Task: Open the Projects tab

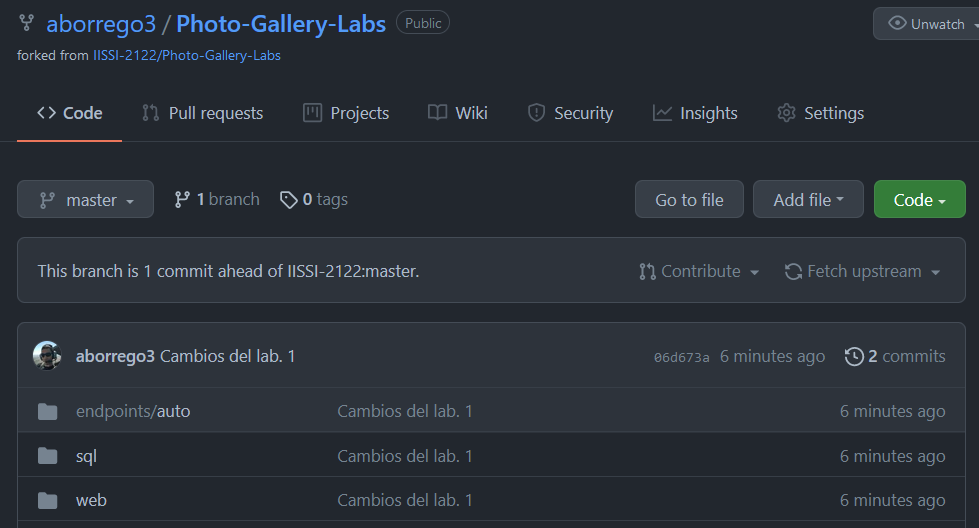Action: click(346, 113)
